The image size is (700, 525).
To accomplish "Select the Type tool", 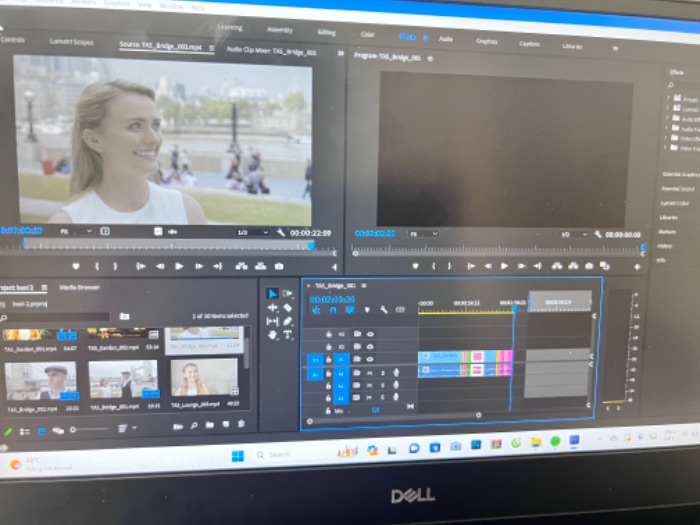I will pos(288,335).
